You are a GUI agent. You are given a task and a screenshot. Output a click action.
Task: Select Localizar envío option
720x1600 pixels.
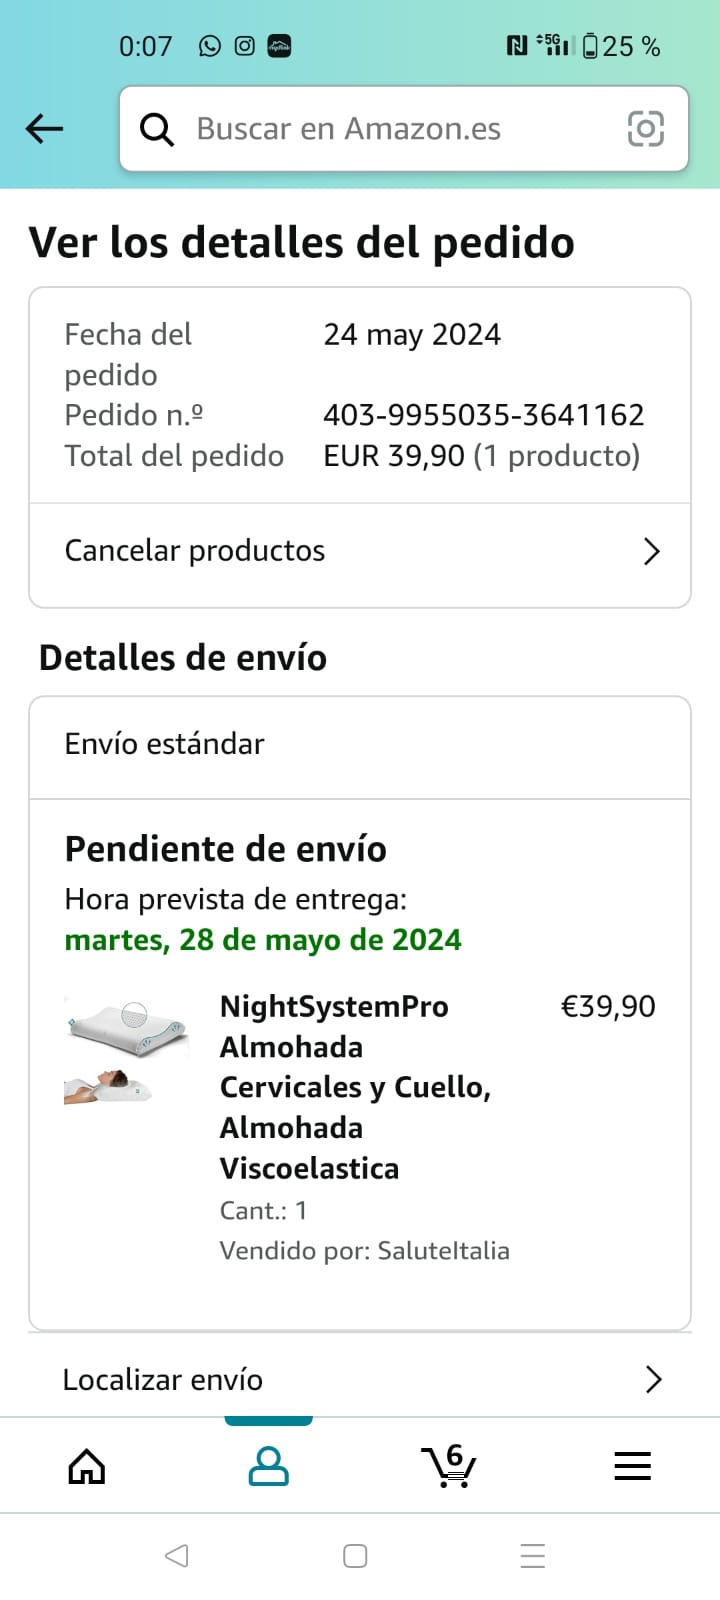163,1380
